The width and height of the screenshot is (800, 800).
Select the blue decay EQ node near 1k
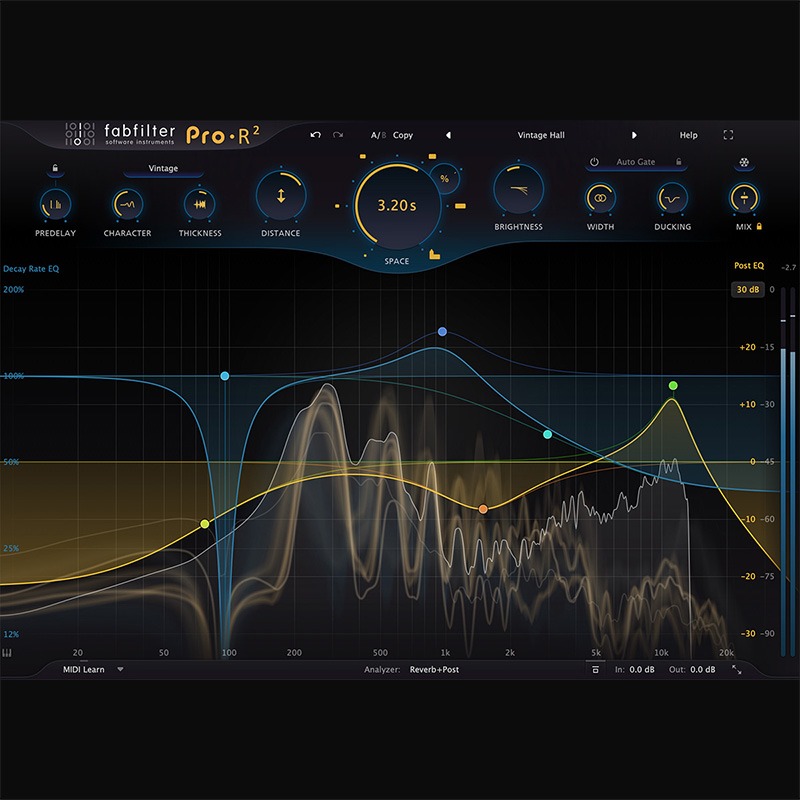(x=442, y=332)
